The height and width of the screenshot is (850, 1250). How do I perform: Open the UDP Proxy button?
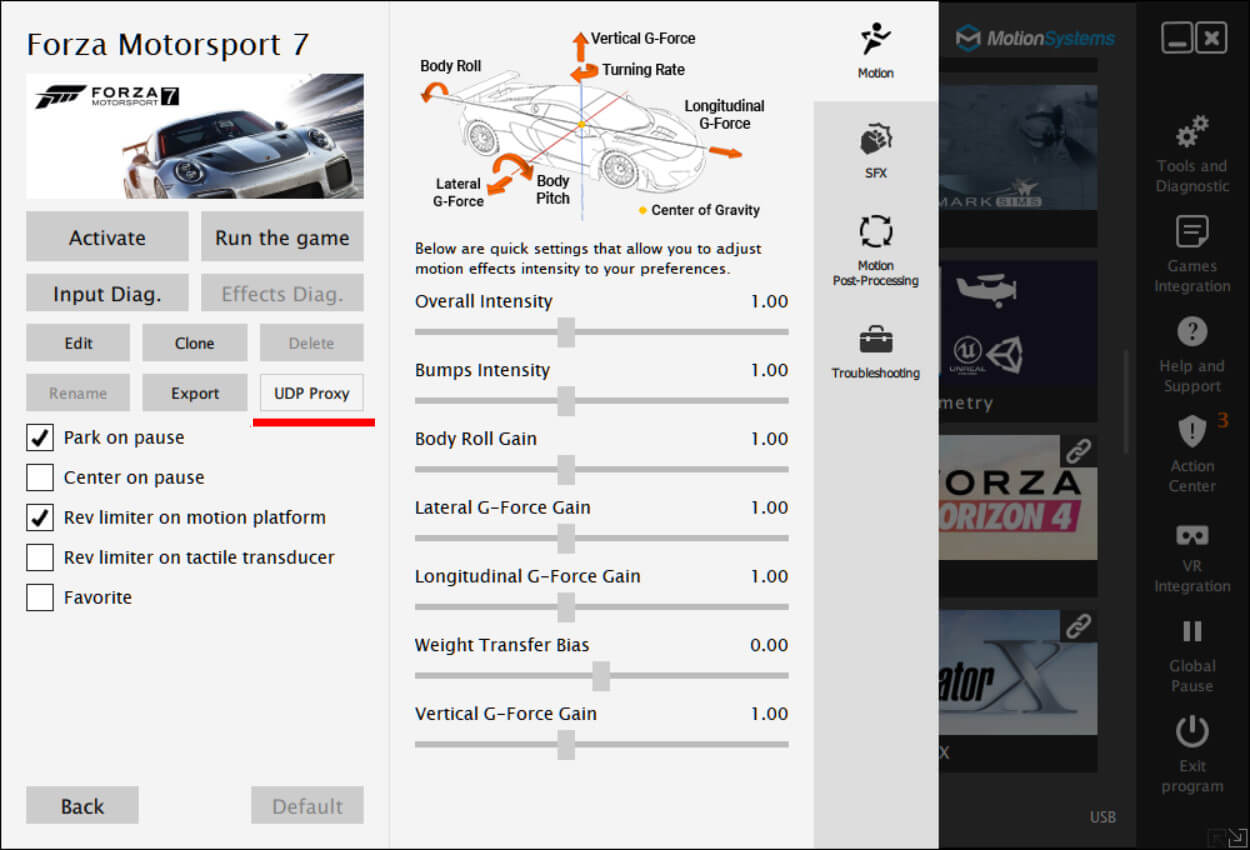[x=312, y=393]
